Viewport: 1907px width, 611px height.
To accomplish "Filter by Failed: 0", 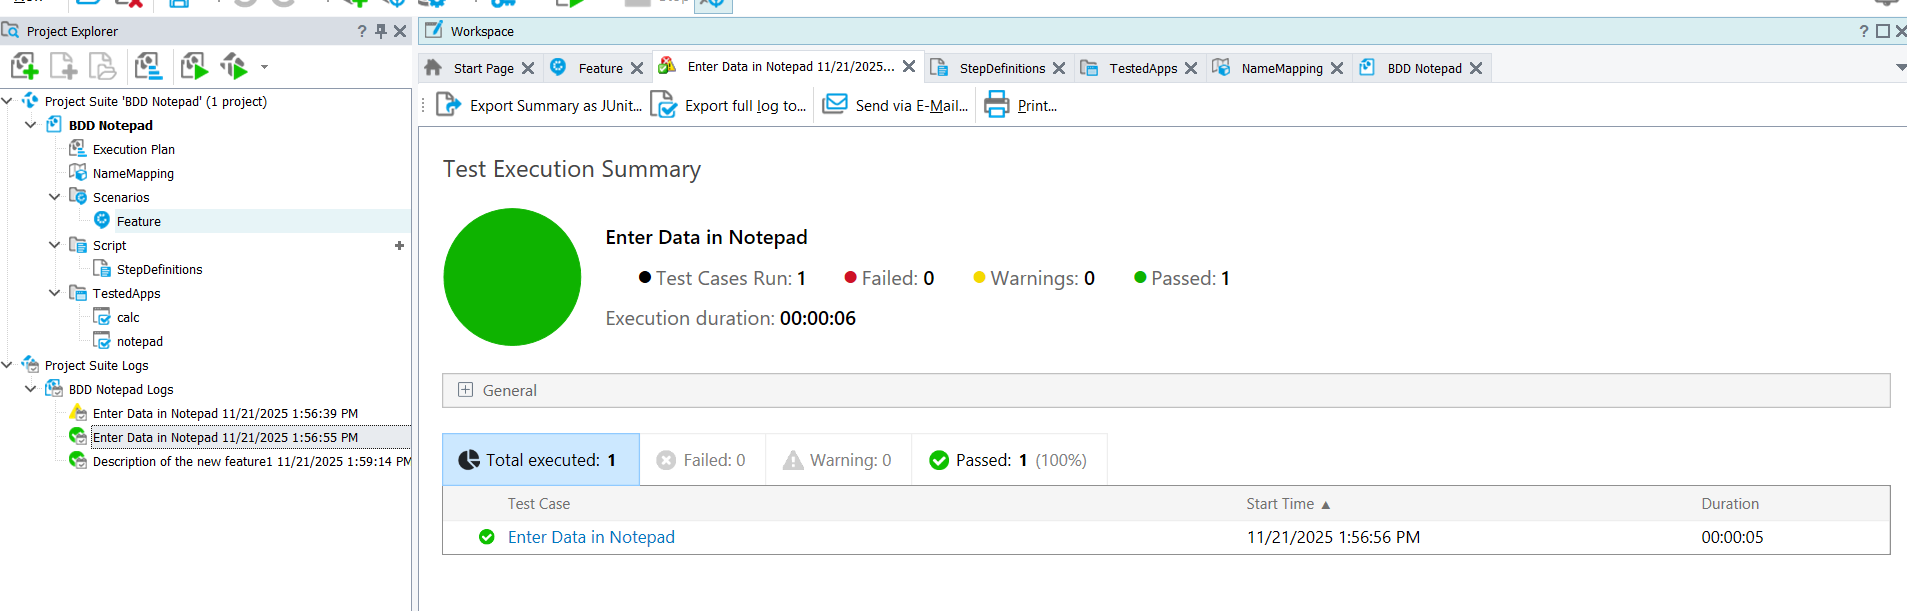I will coord(702,459).
